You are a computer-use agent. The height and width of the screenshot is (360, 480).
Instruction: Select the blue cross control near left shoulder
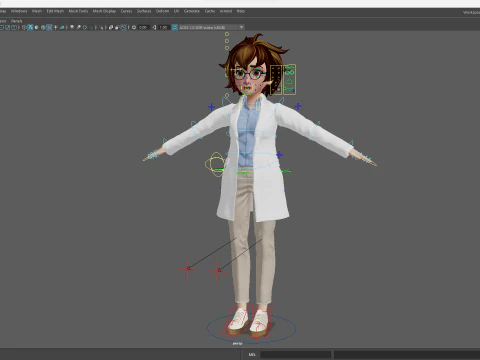coord(212,107)
